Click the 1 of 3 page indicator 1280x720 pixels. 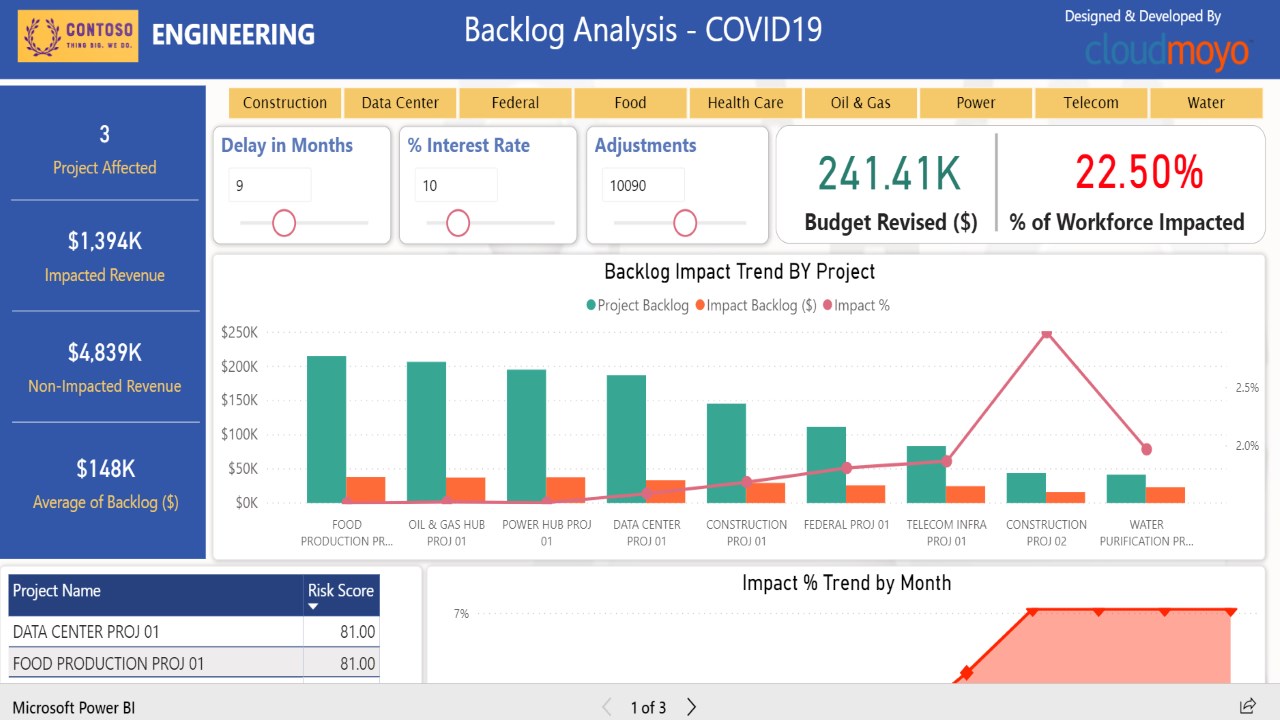[648, 707]
